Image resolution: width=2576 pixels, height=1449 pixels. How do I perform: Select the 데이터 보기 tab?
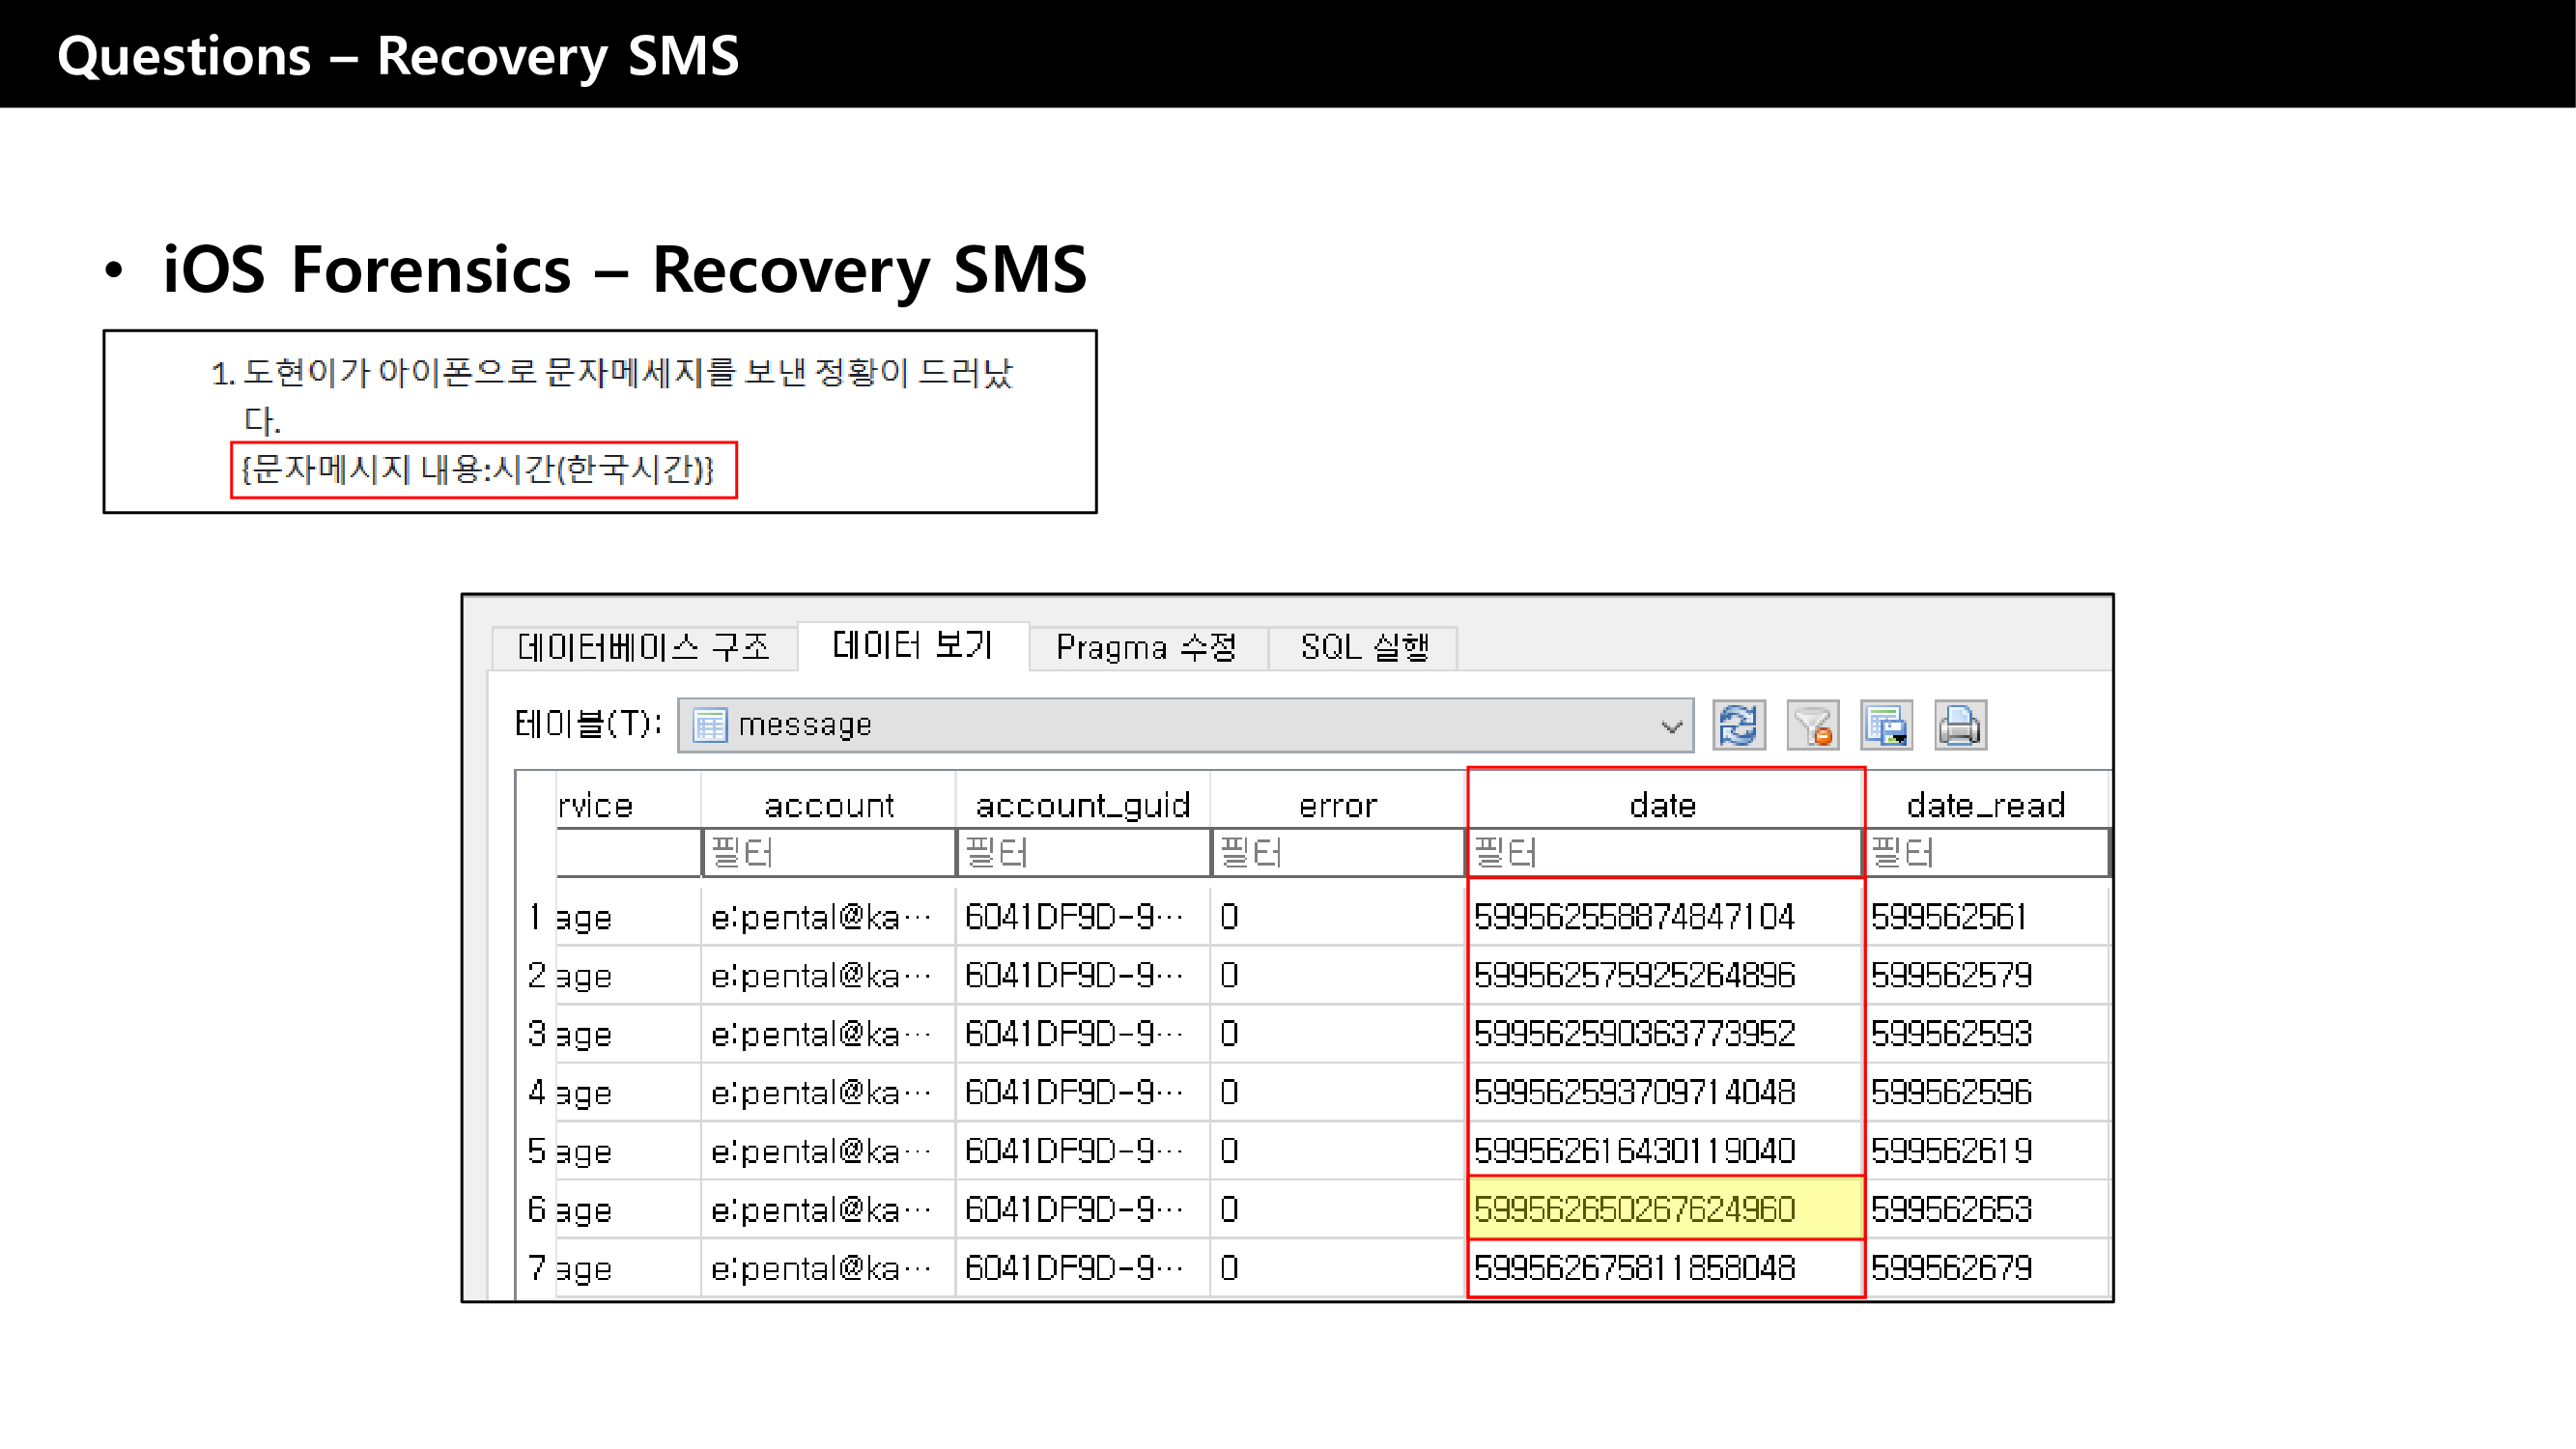click(x=912, y=645)
